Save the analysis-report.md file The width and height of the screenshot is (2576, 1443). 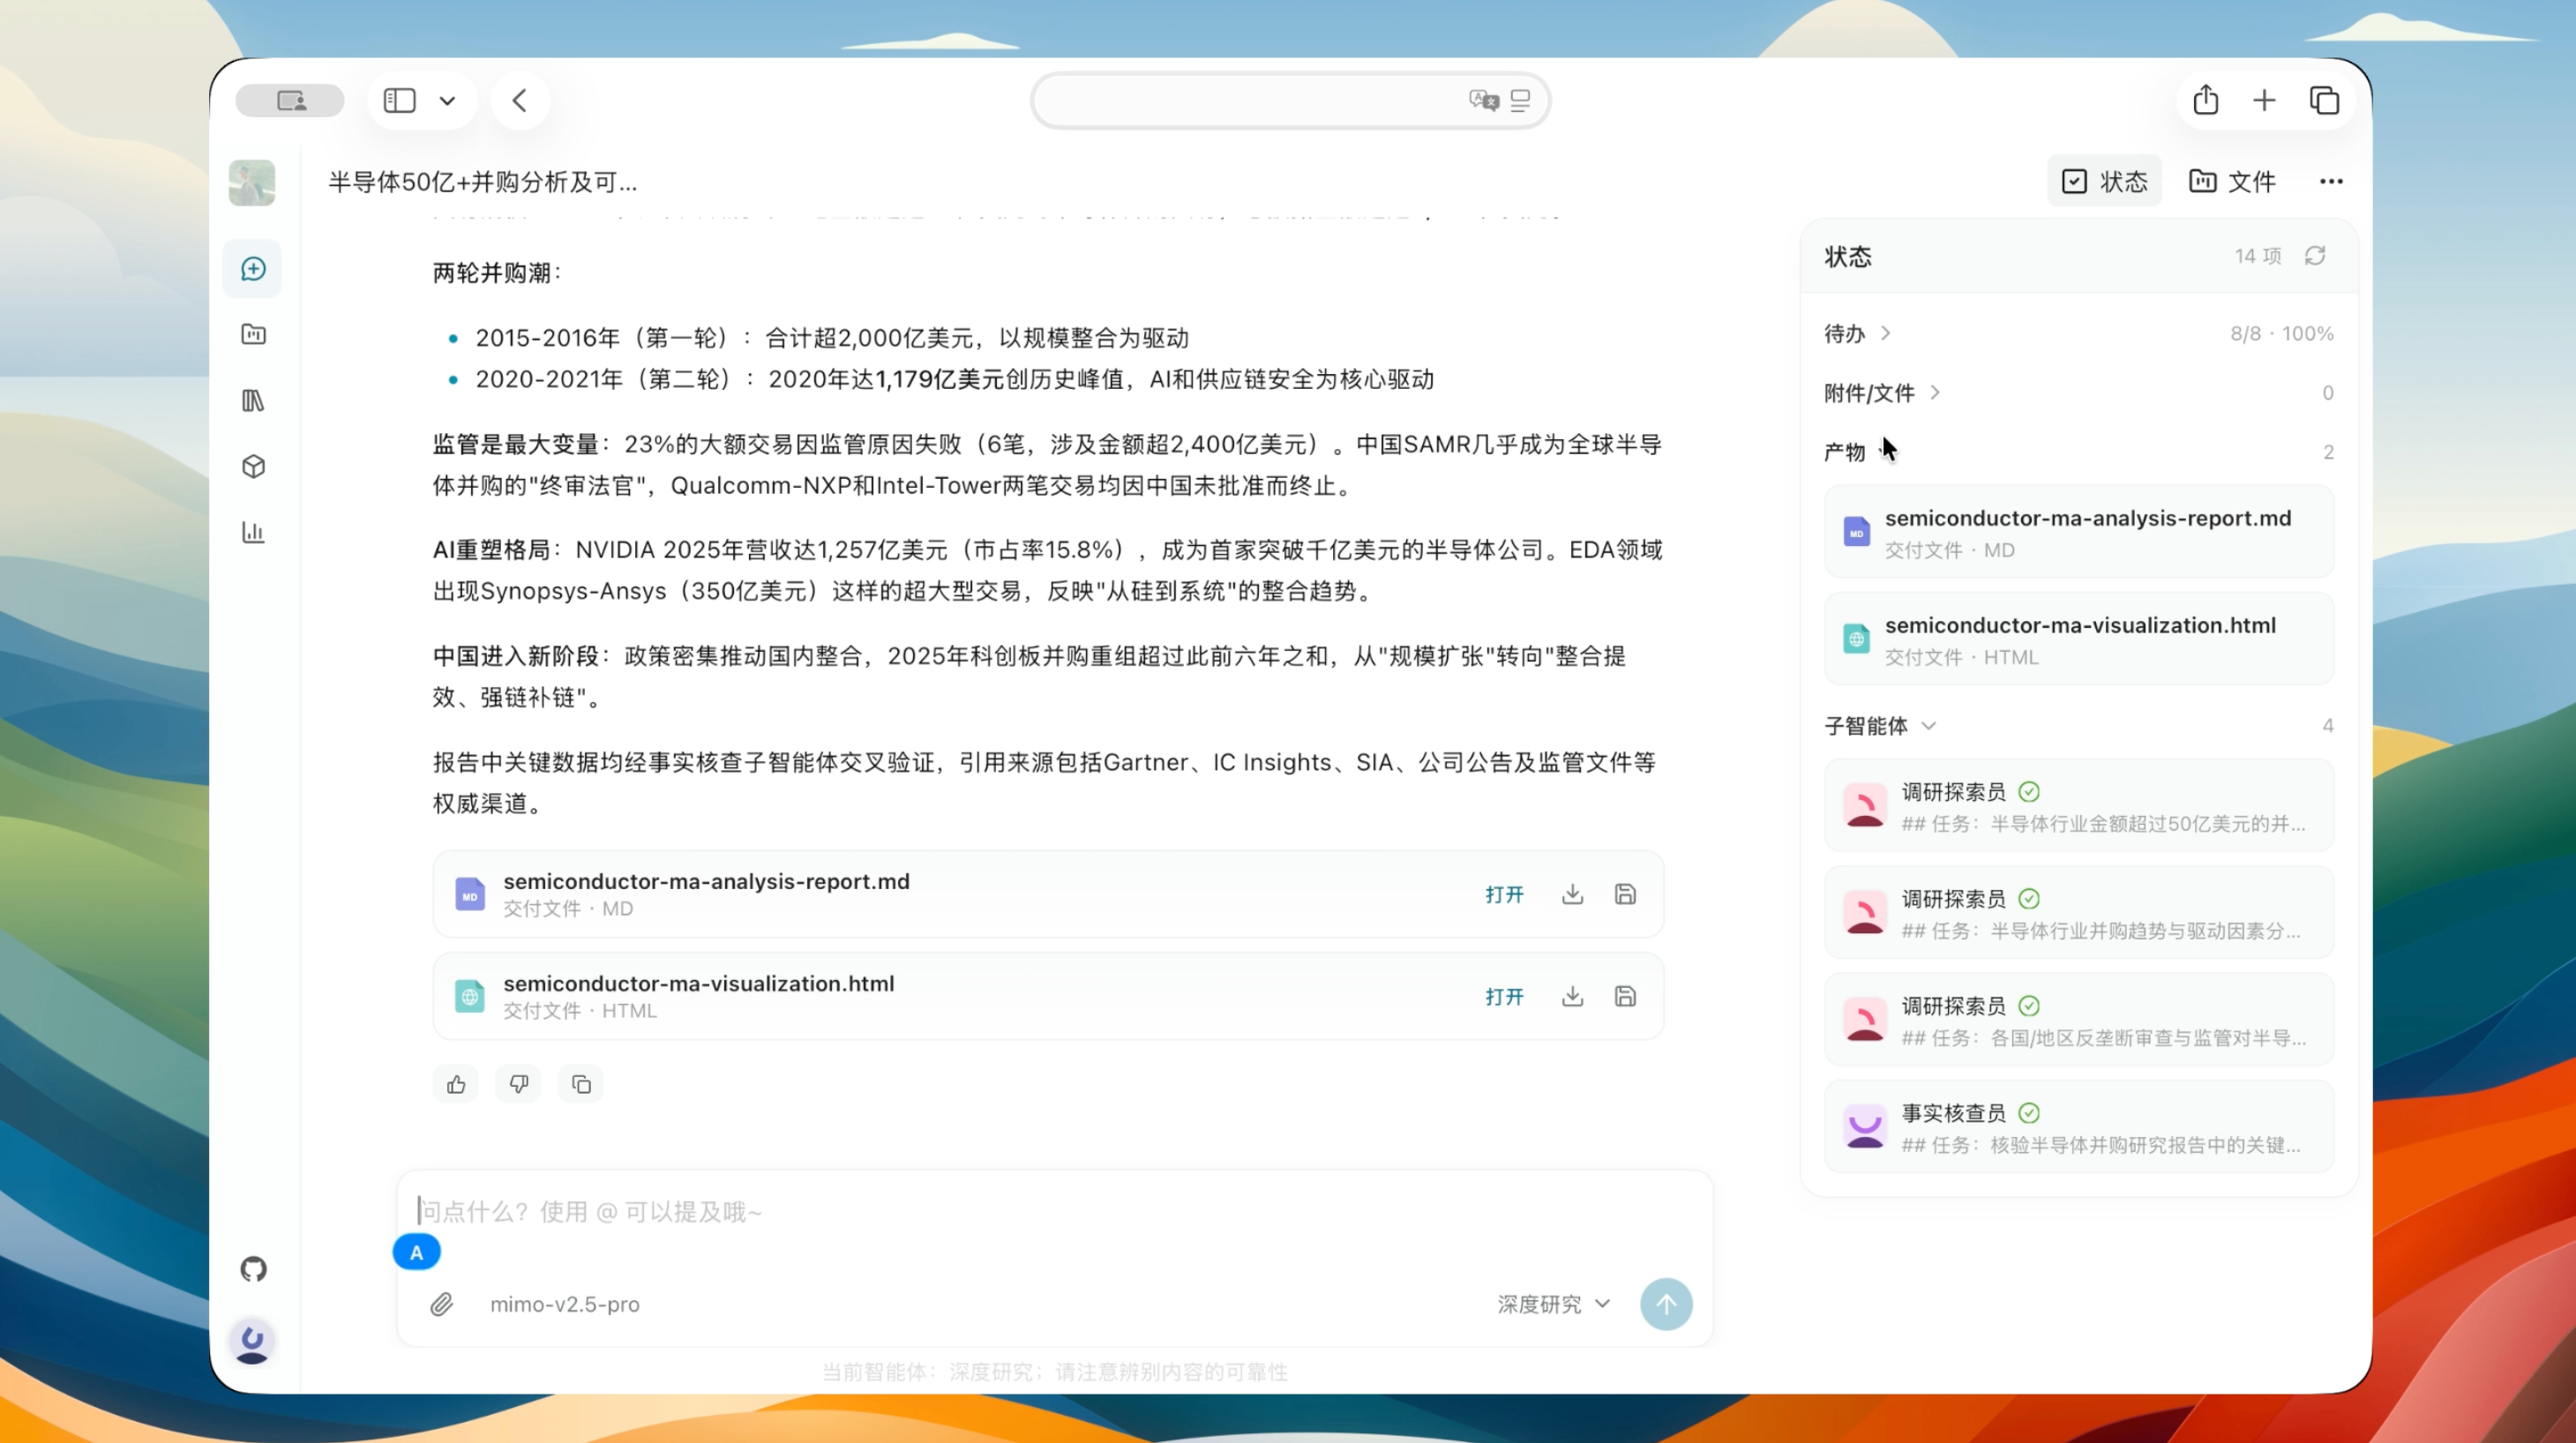pyautogui.click(x=1625, y=894)
